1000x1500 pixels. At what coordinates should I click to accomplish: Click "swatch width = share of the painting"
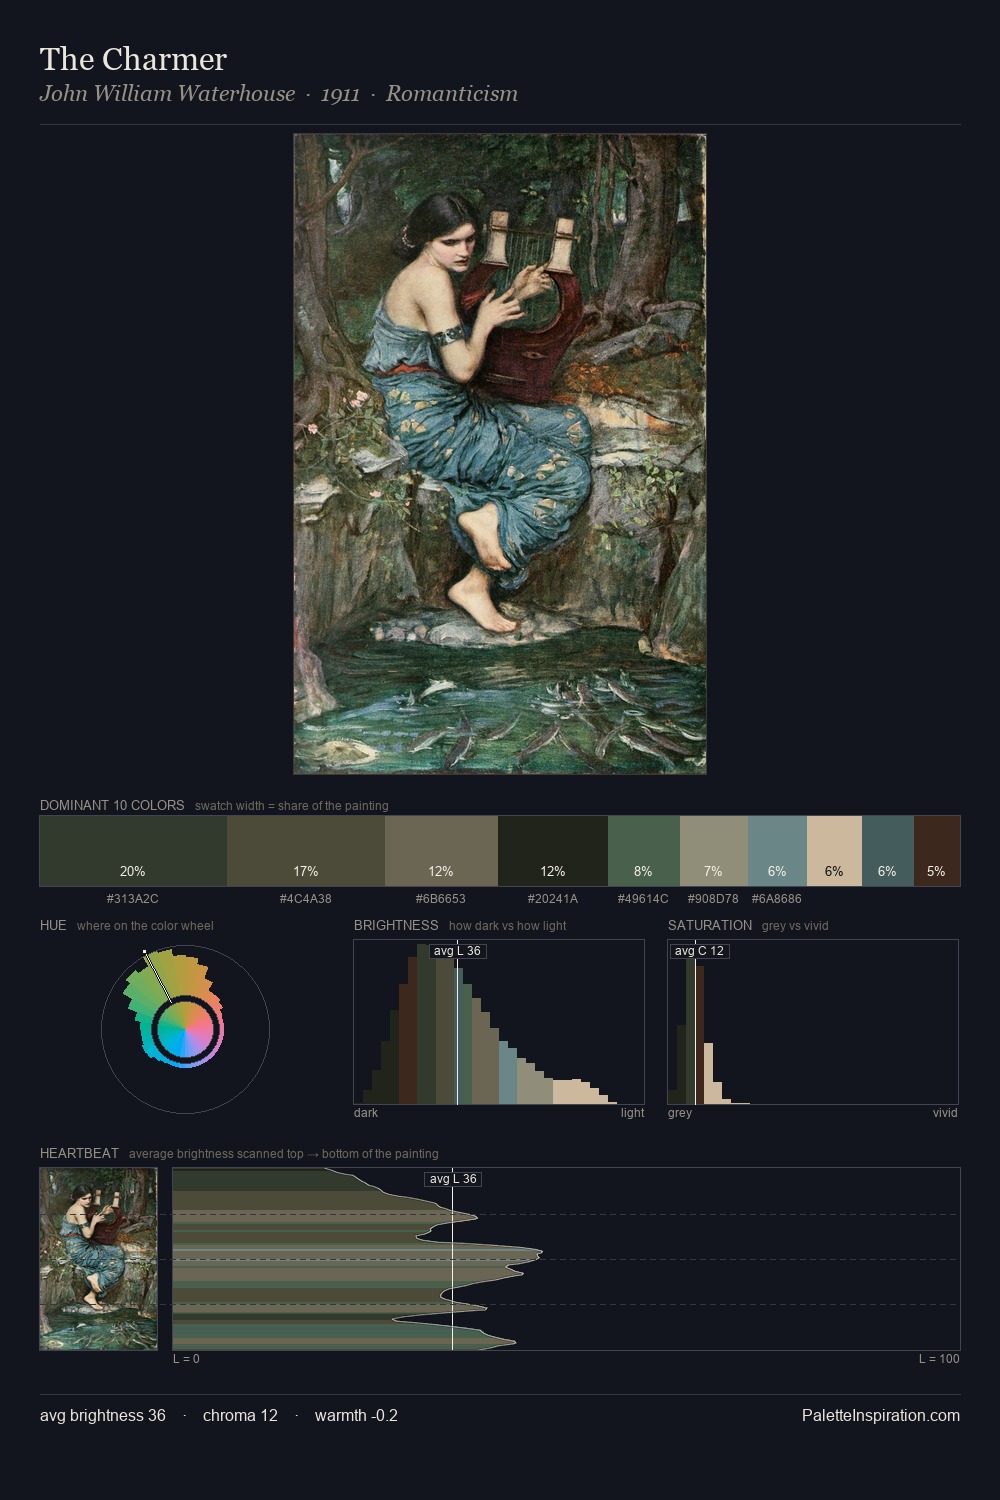[292, 806]
